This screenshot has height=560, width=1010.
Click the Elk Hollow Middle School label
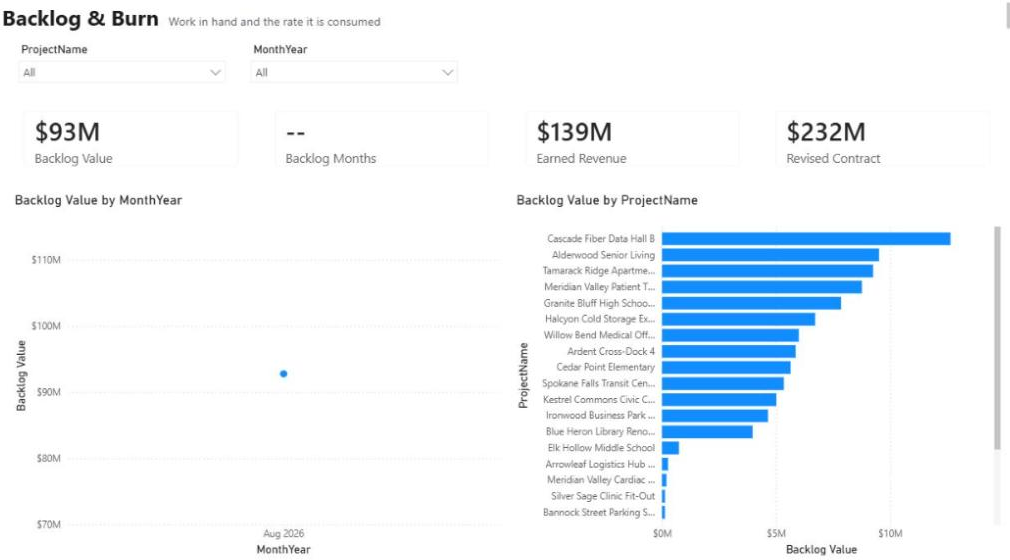pyautogui.click(x=601, y=448)
